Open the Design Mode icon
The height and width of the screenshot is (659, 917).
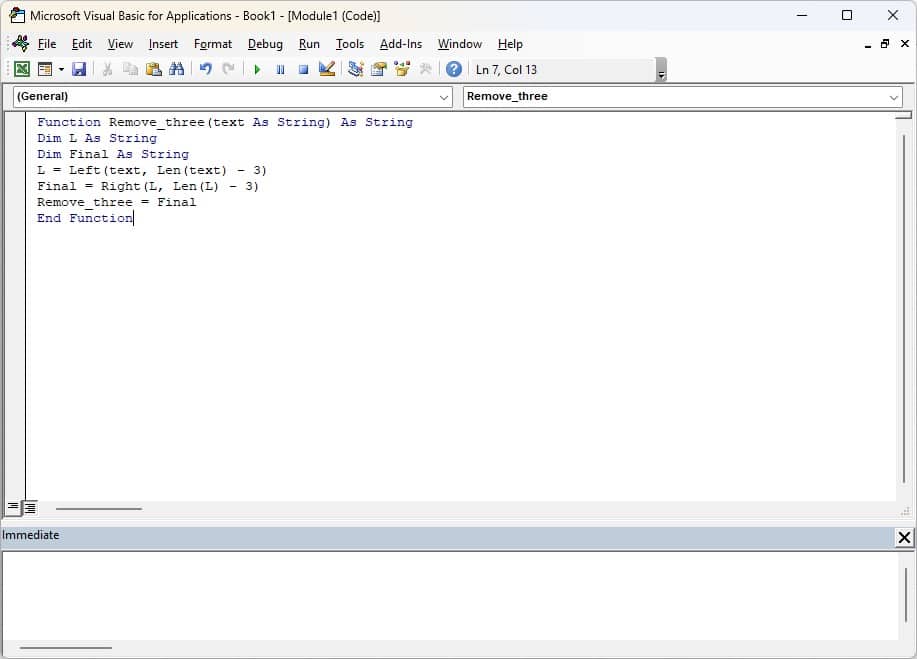pos(326,68)
